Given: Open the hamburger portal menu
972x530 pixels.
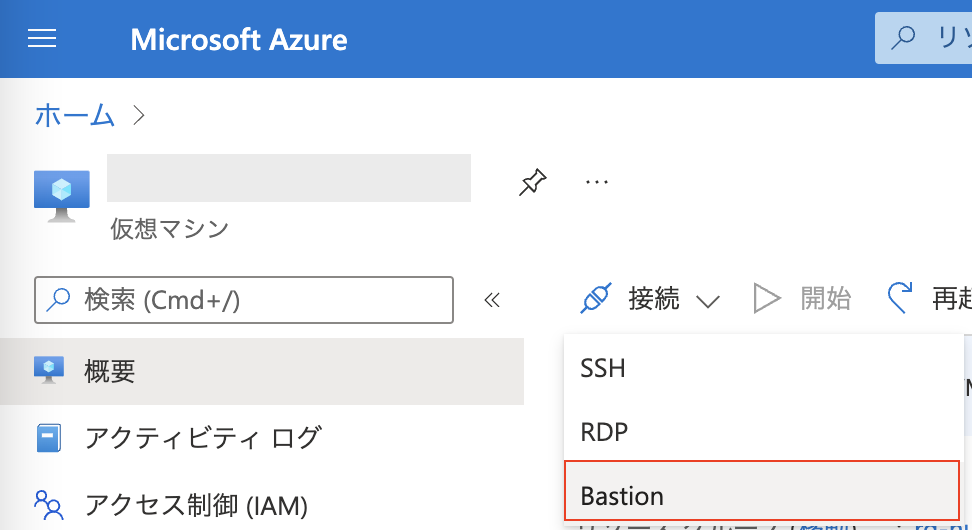Looking at the screenshot, I should pyautogui.click(x=42, y=38).
